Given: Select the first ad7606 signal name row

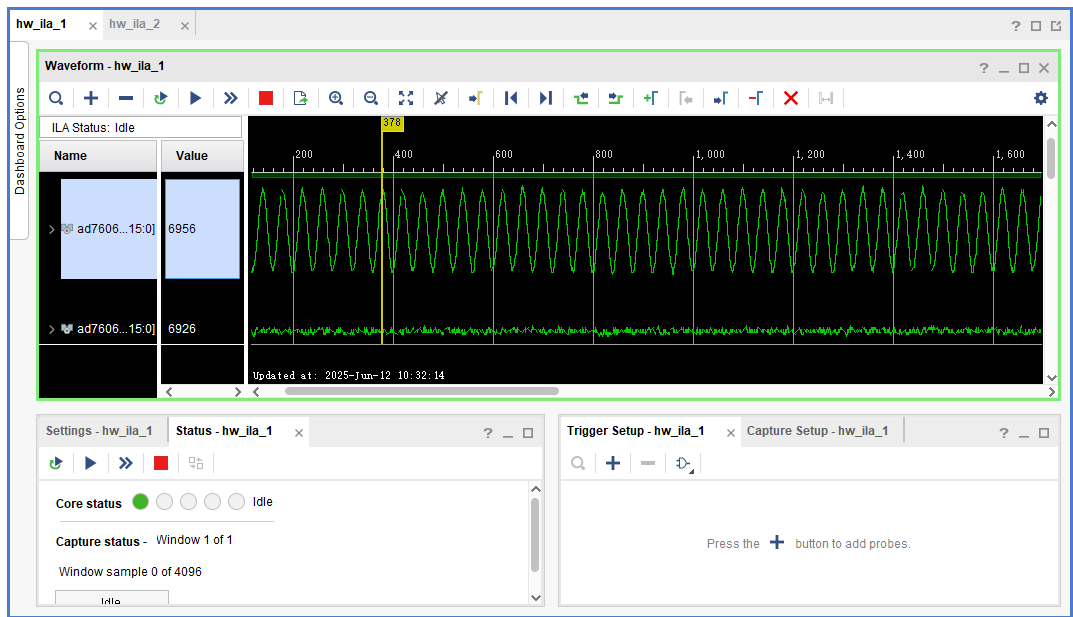Looking at the screenshot, I should (109, 229).
